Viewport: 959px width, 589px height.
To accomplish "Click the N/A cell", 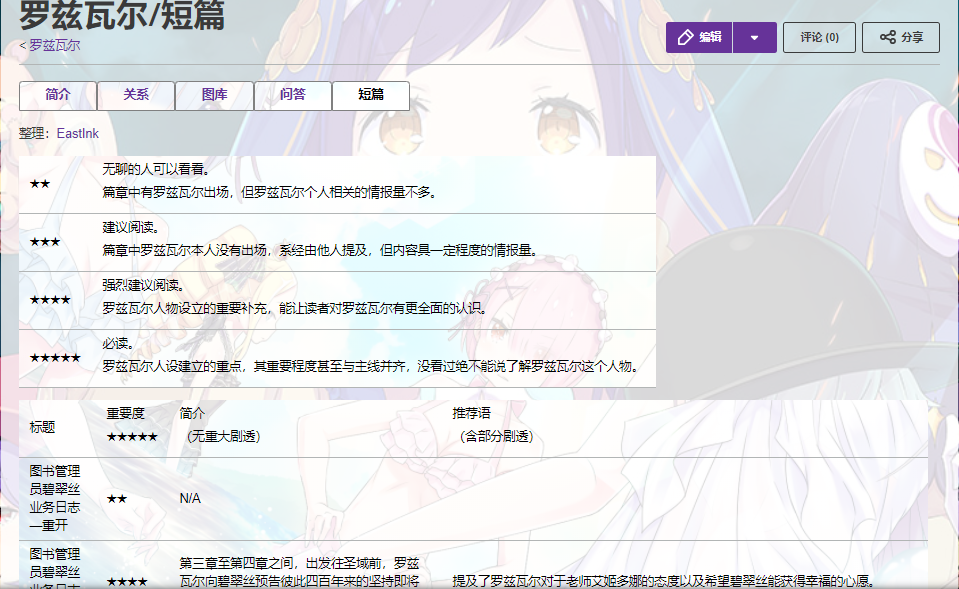I will click(190, 498).
